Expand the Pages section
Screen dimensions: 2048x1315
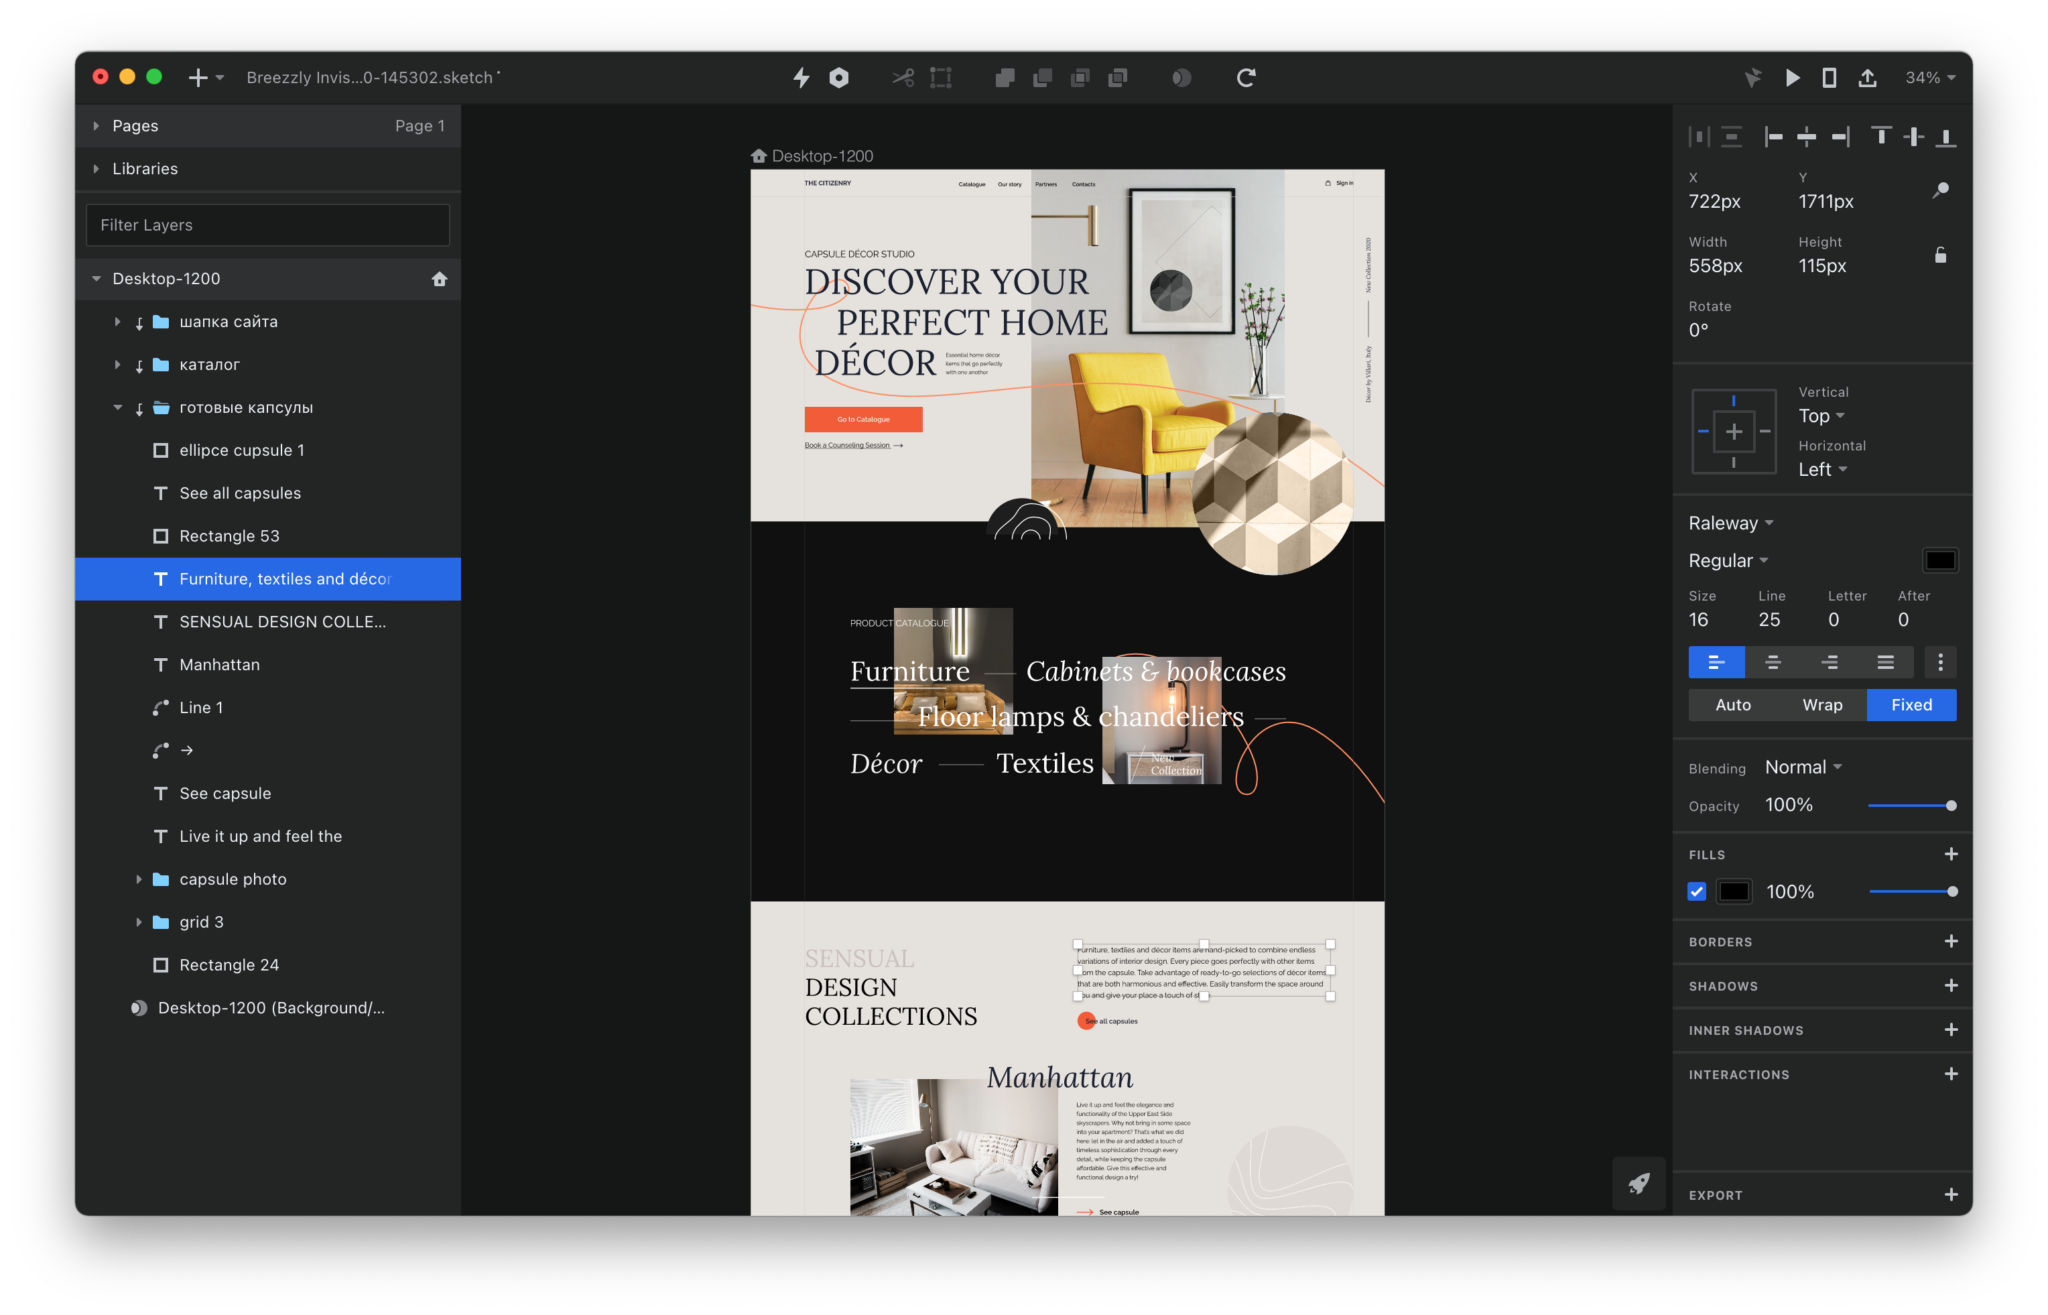(96, 126)
